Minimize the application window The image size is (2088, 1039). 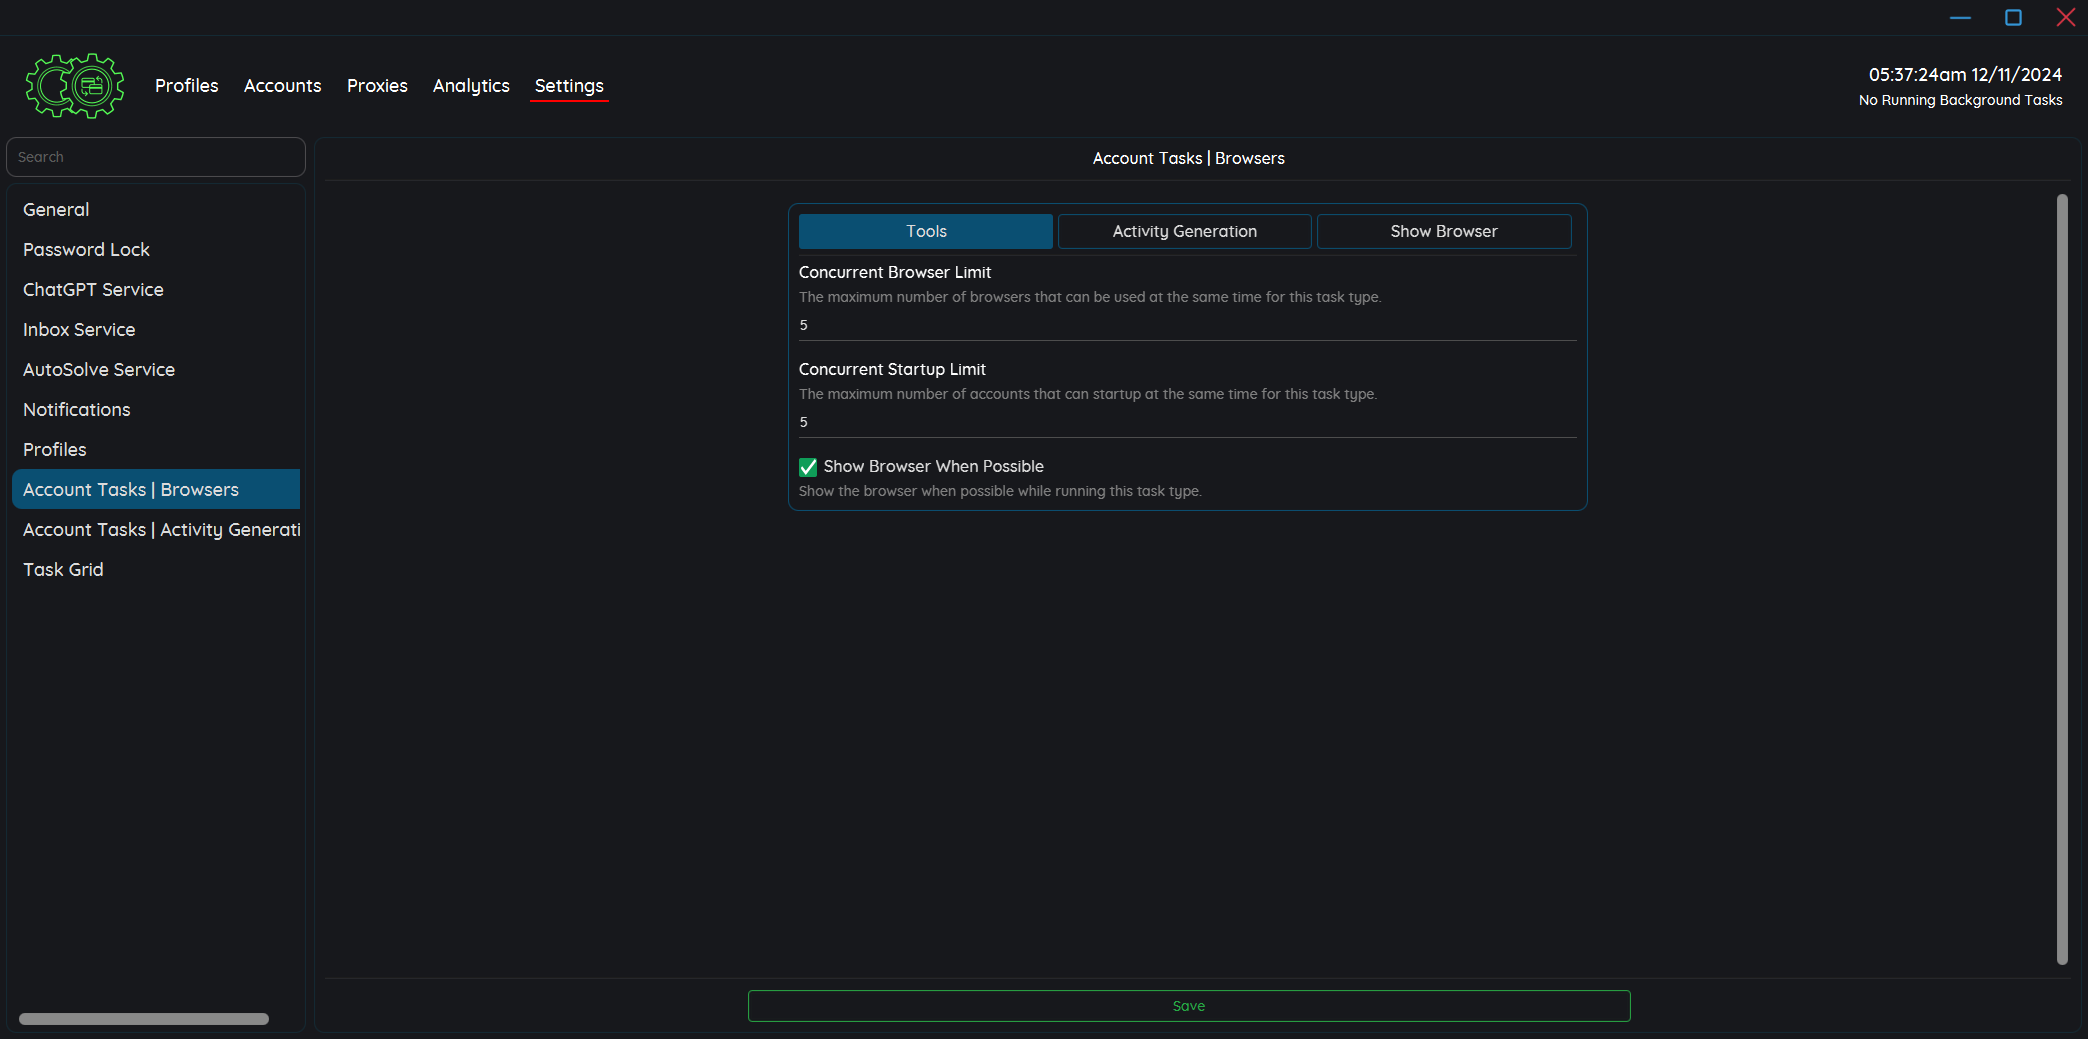pyautogui.click(x=1960, y=18)
